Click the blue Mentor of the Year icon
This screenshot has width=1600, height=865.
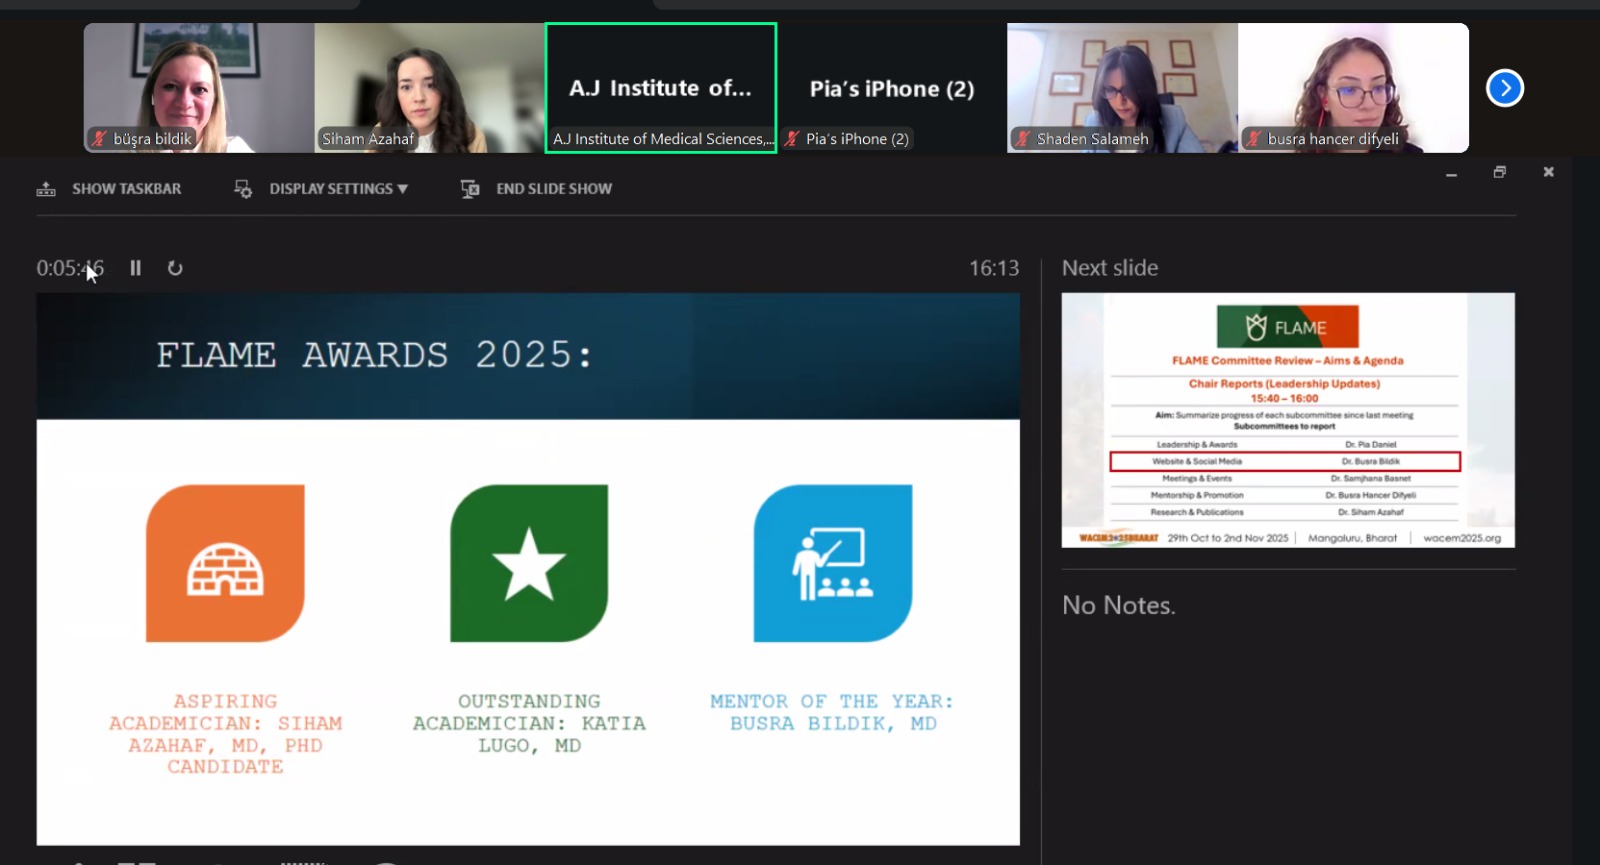(x=832, y=563)
